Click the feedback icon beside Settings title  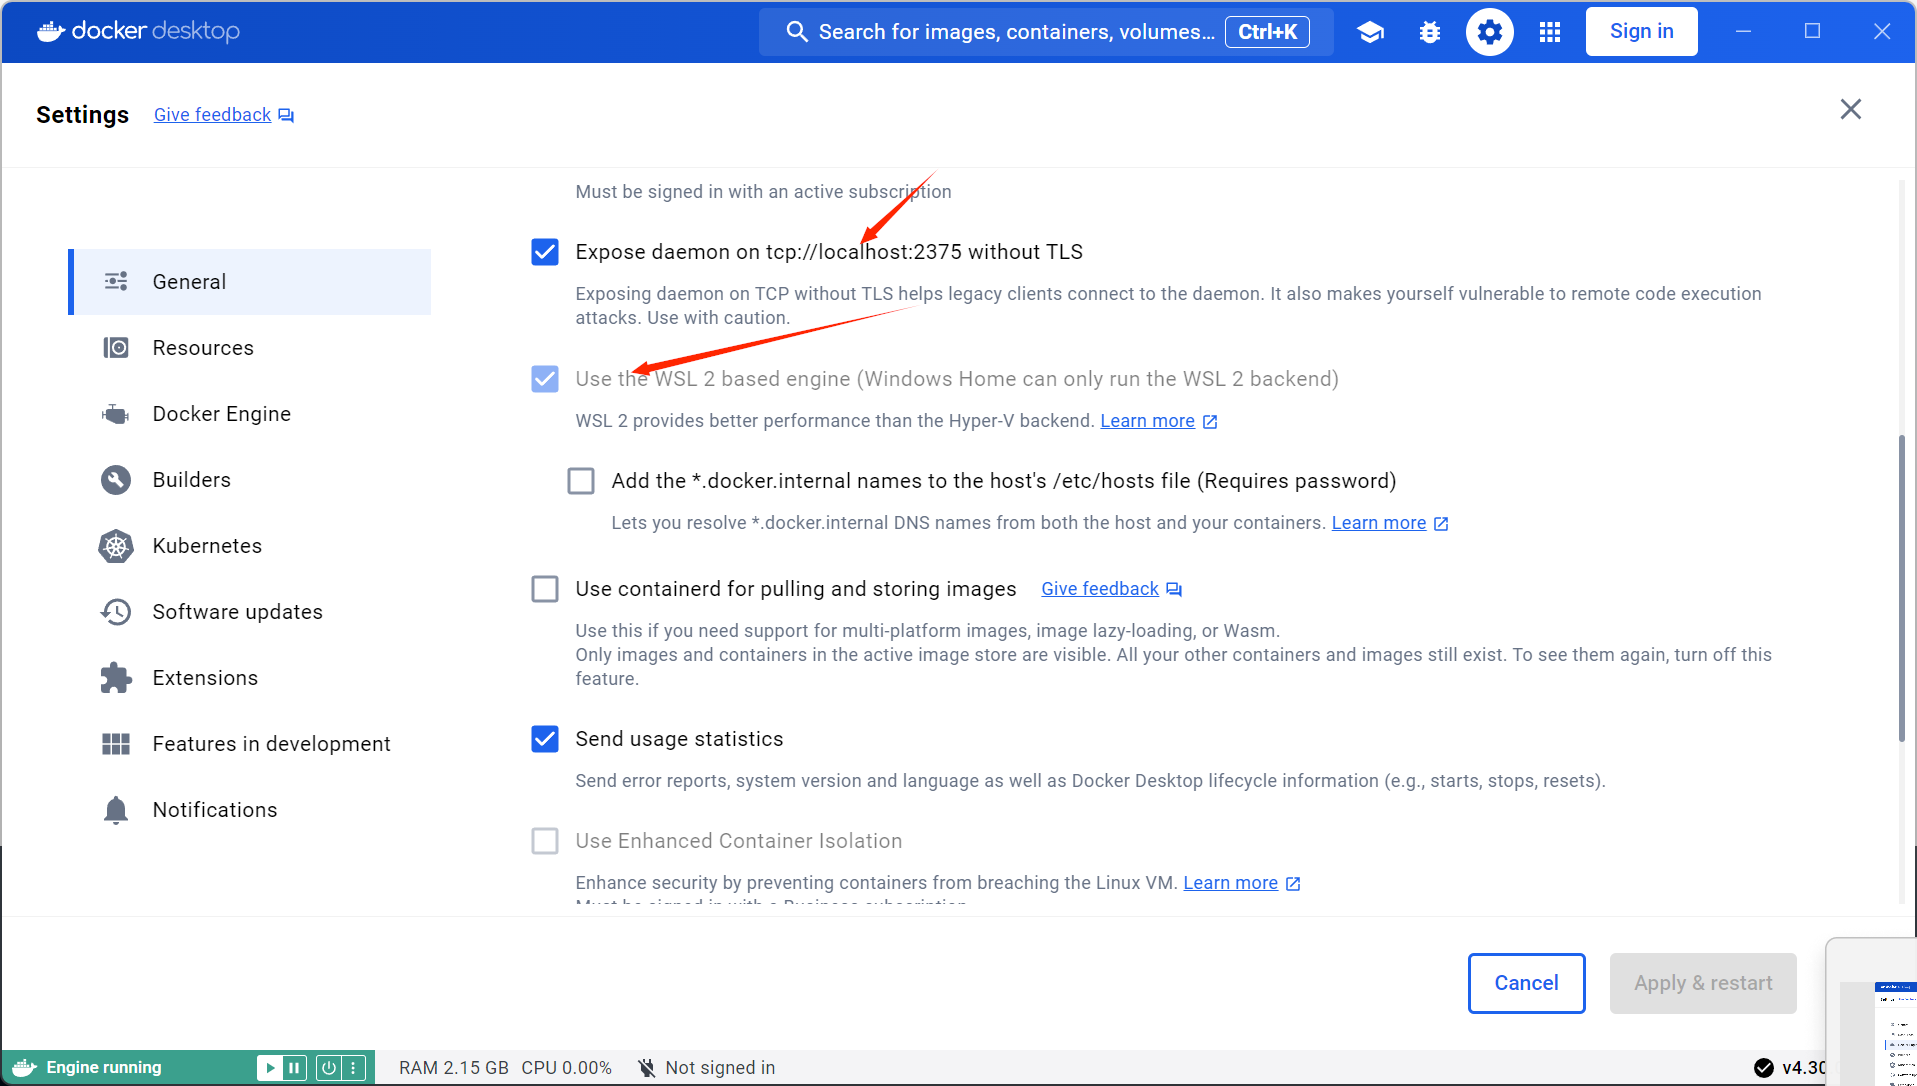coord(286,115)
